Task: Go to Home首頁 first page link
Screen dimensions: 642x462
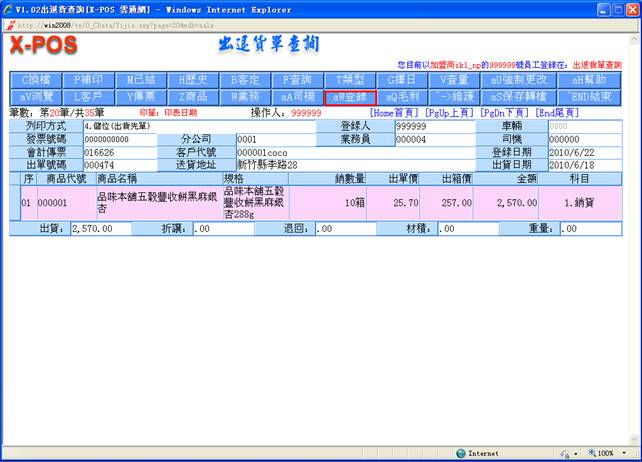Action: click(395, 113)
